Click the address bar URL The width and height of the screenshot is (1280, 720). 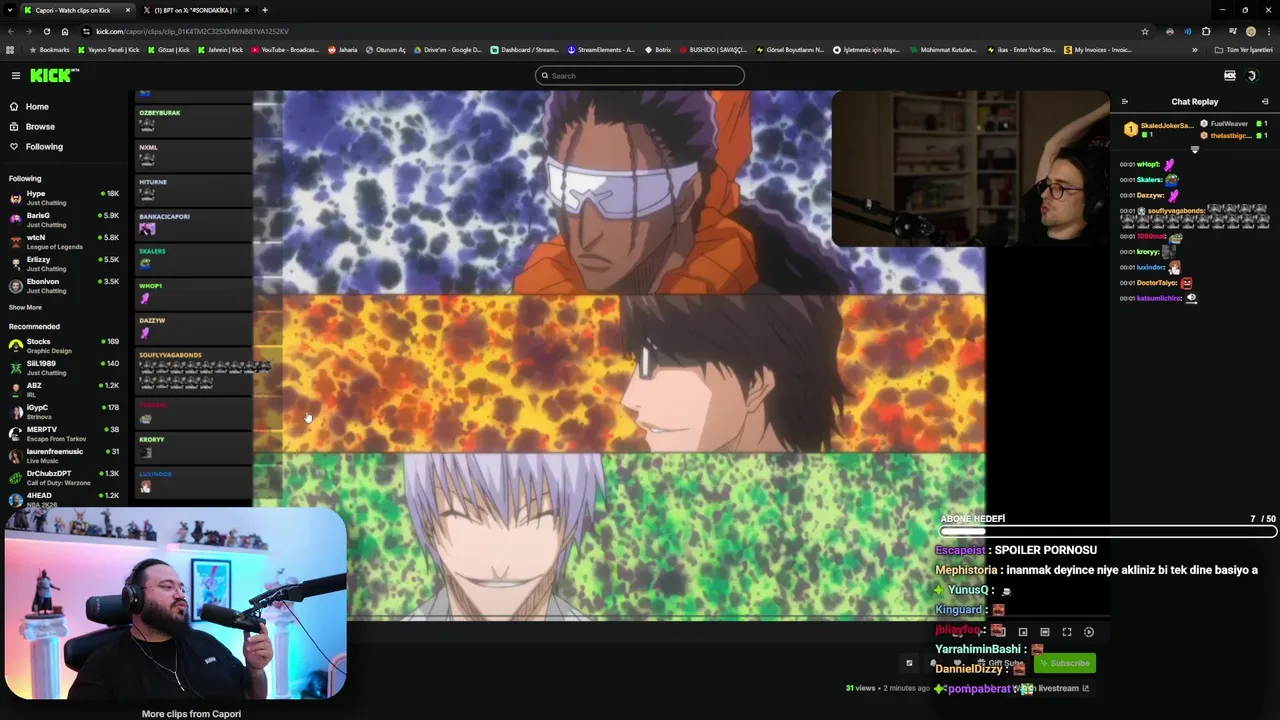(192, 31)
